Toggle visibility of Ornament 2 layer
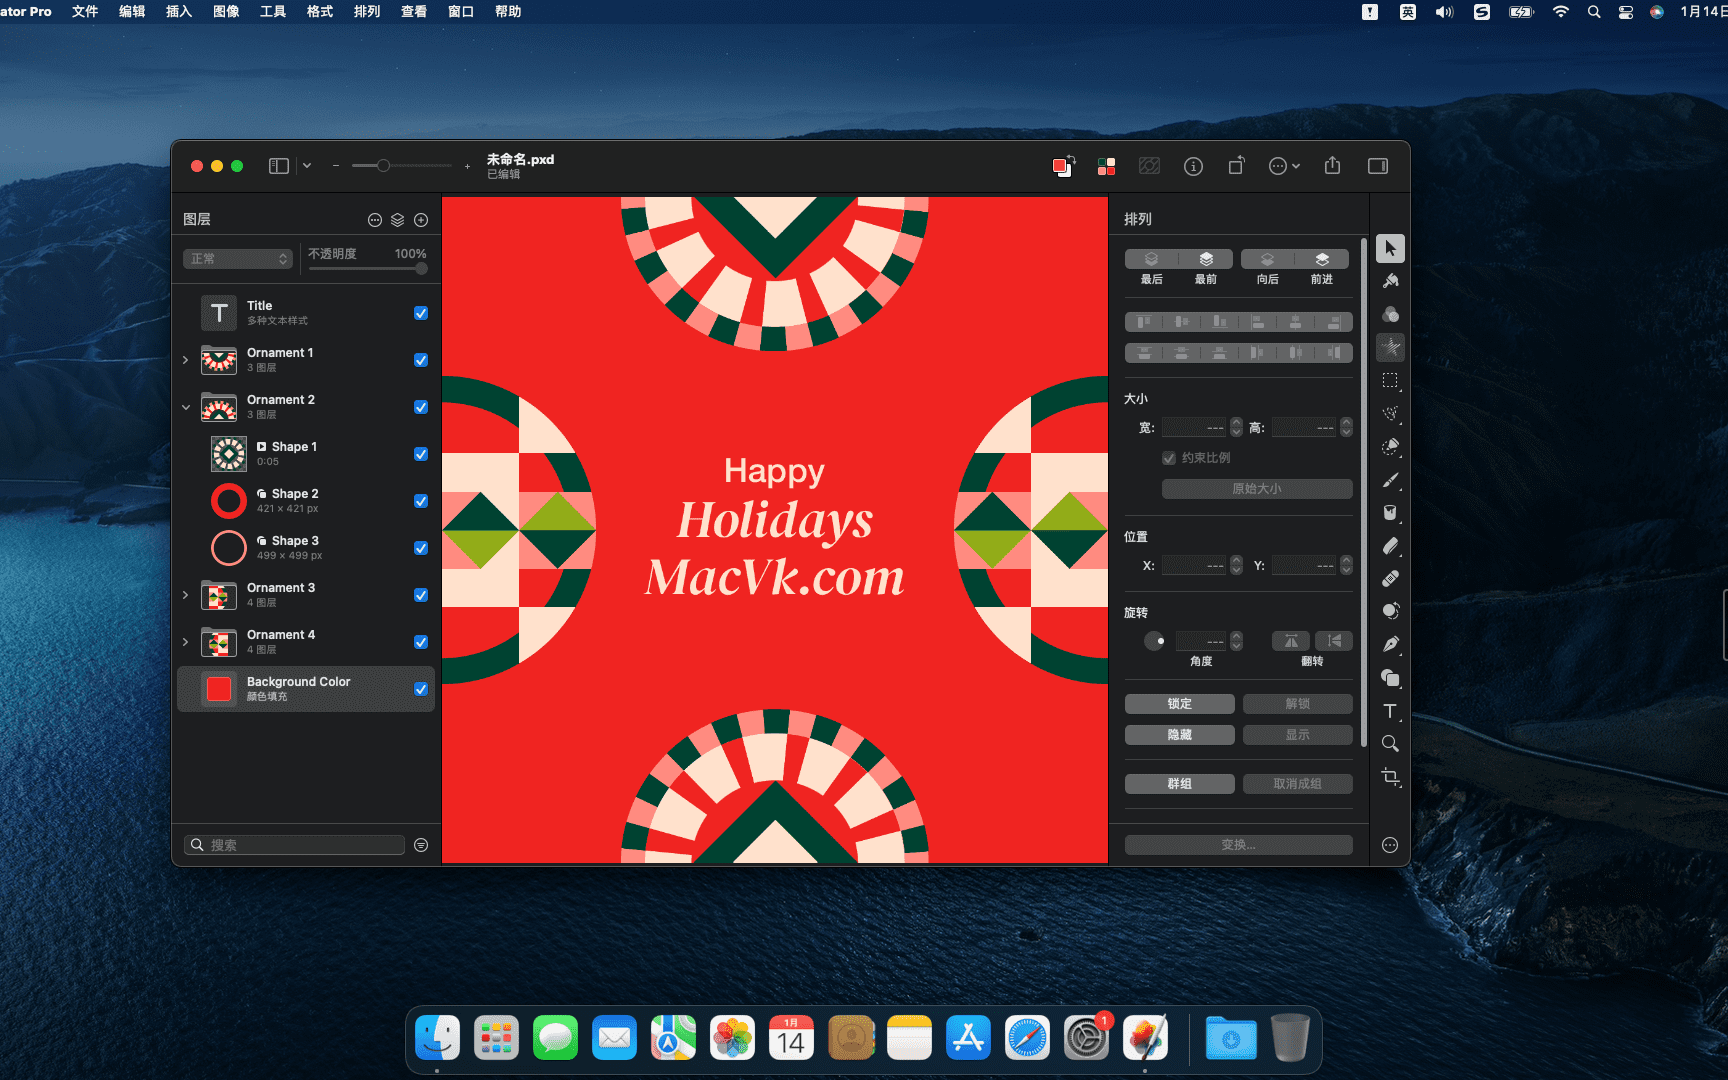The width and height of the screenshot is (1728, 1080). [421, 407]
